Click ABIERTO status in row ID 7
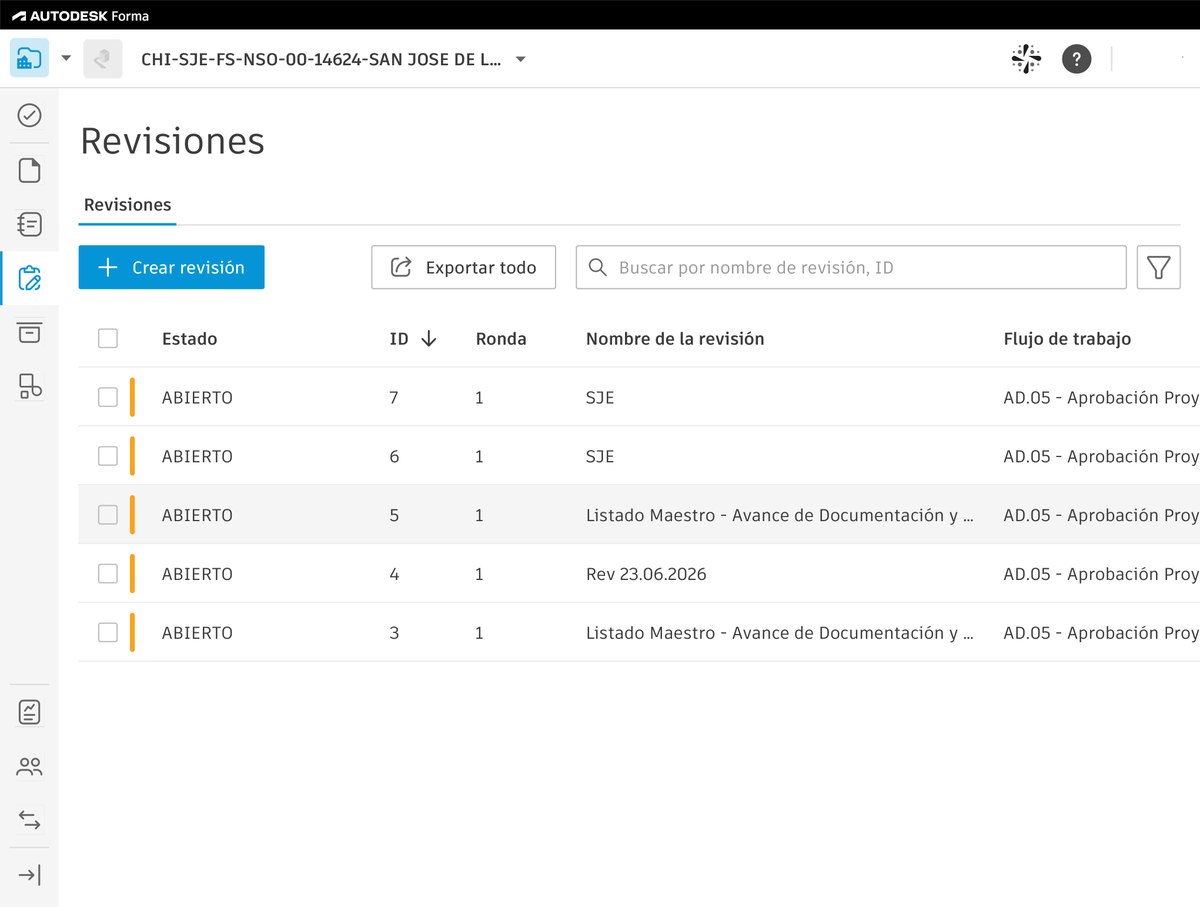The height and width of the screenshot is (907, 1200). [197, 398]
